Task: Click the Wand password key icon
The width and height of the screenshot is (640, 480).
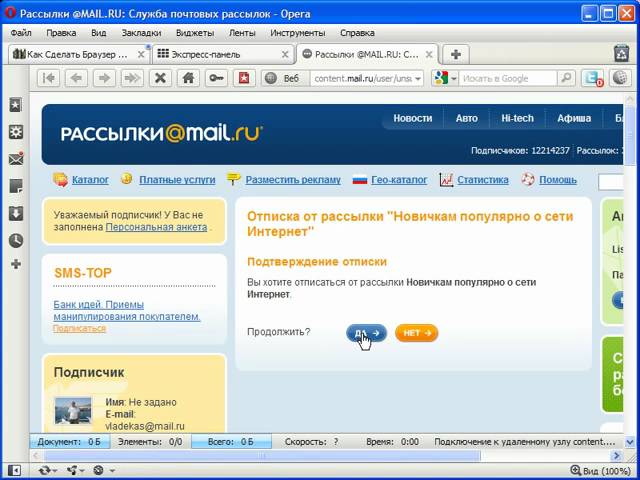Action: tap(214, 78)
